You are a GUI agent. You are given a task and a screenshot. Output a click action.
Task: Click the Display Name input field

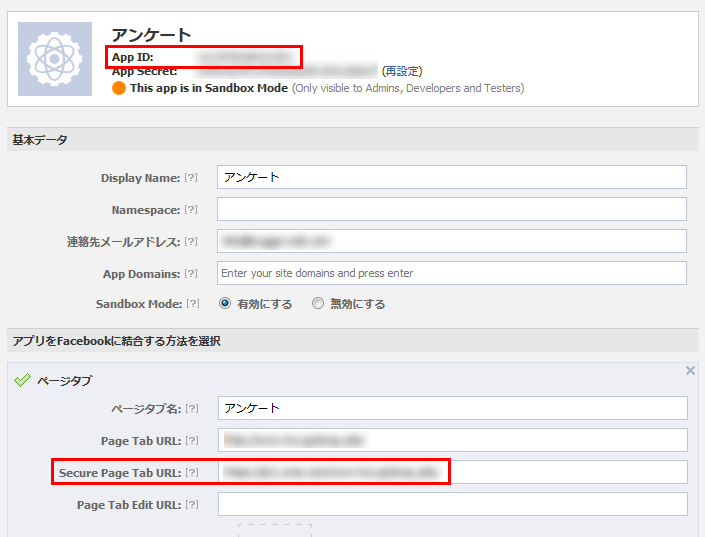click(452, 177)
